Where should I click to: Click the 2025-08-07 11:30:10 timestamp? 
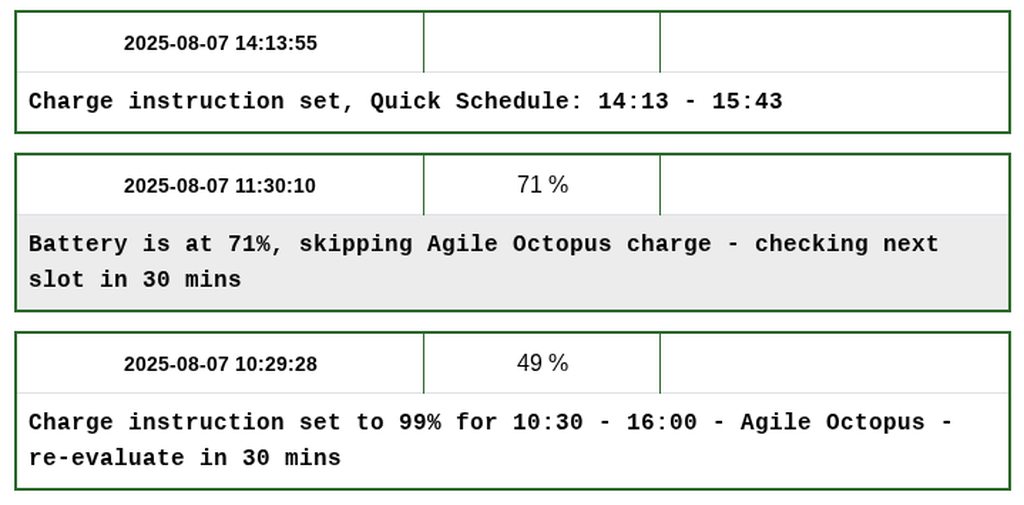click(x=220, y=186)
